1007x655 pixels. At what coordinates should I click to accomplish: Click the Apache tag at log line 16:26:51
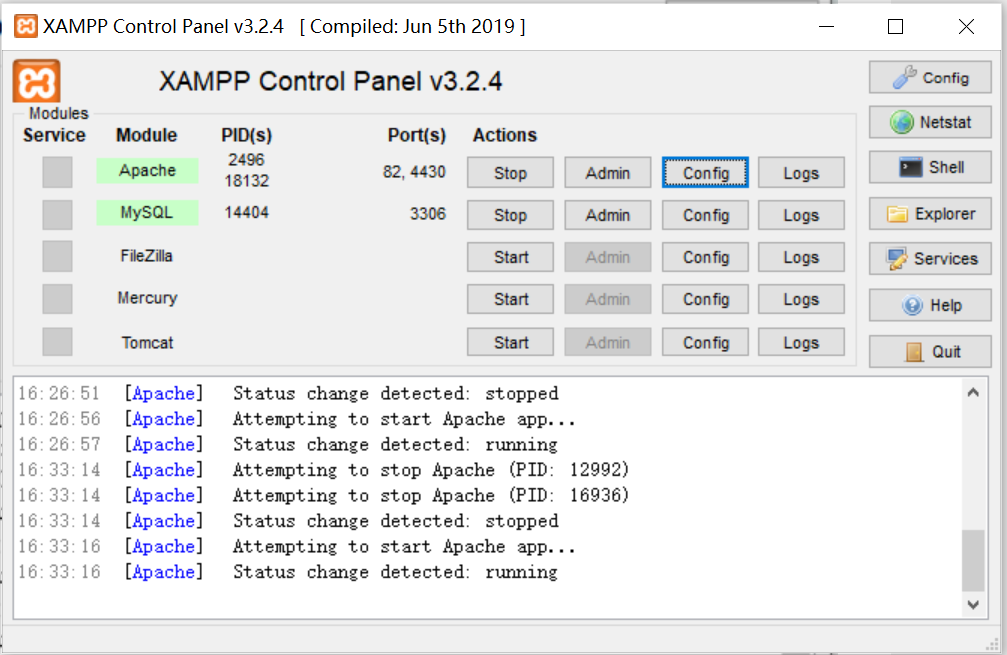(x=164, y=393)
